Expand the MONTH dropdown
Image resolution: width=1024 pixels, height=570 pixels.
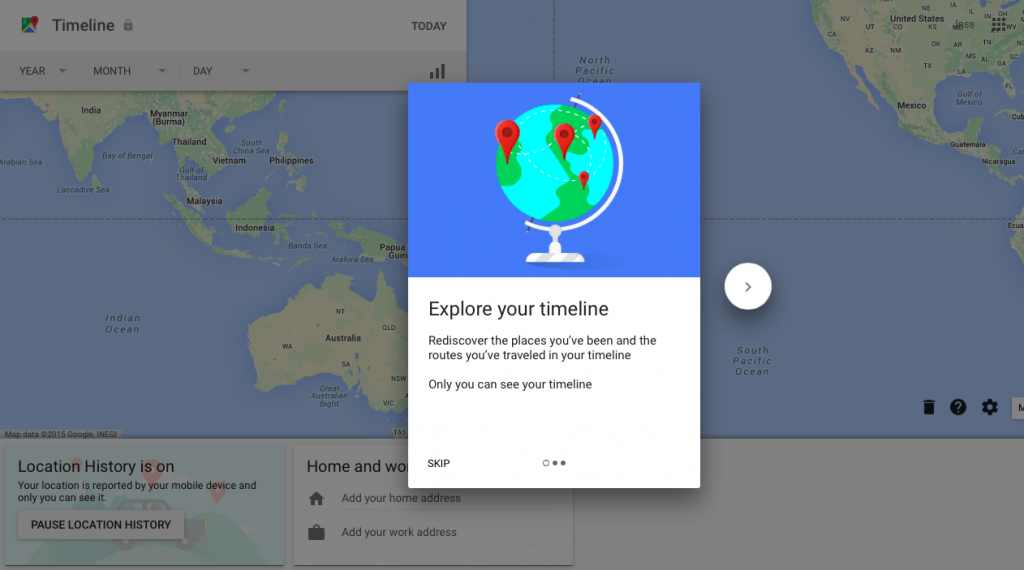pyautogui.click(x=129, y=71)
